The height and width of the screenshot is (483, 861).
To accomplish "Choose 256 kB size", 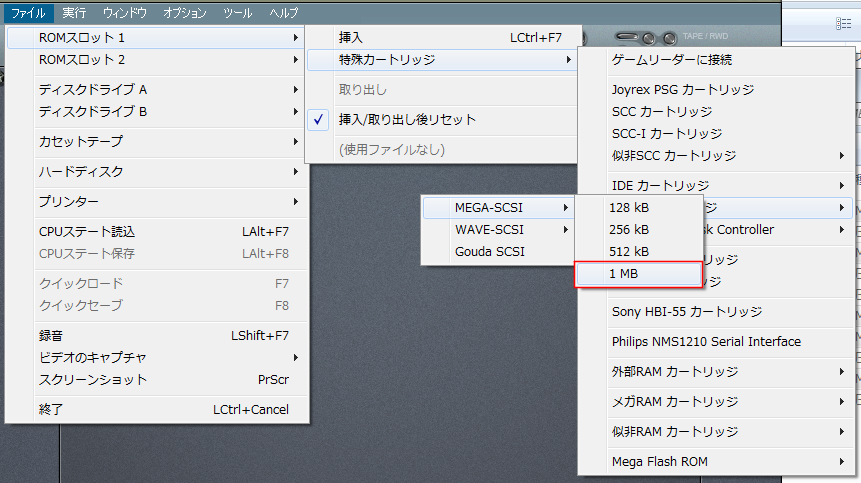I will point(639,229).
